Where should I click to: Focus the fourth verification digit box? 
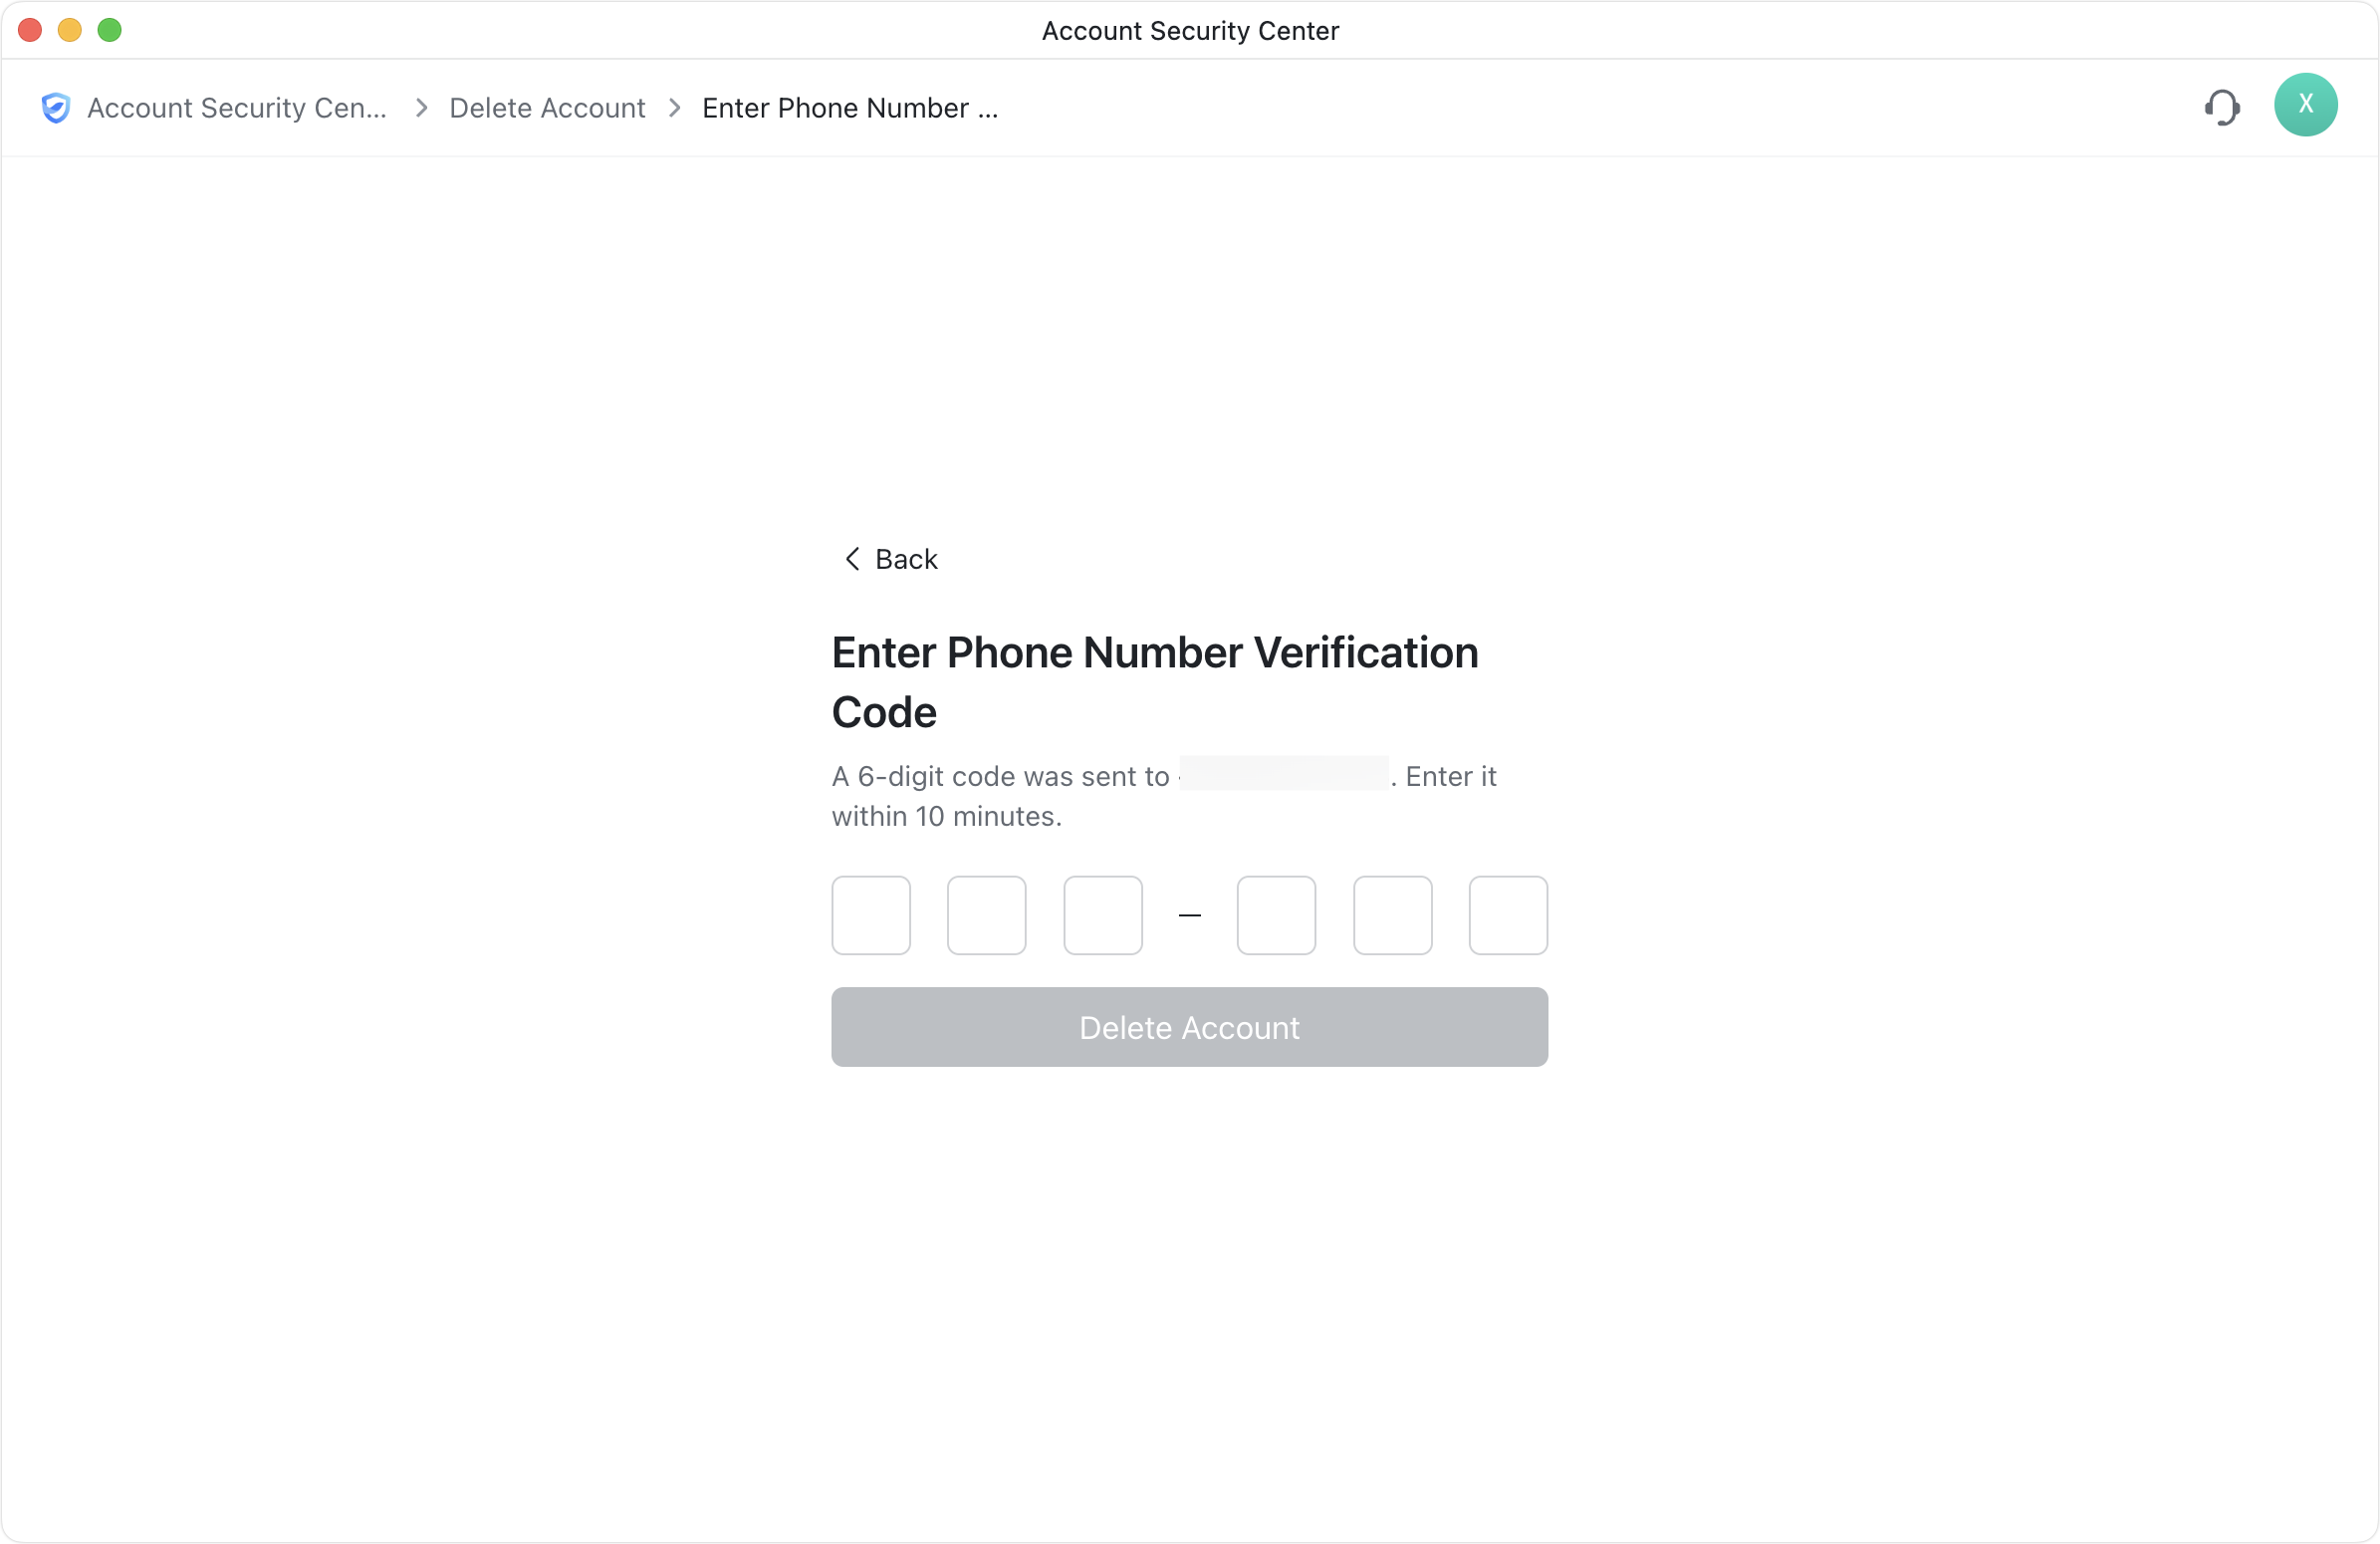coord(1276,915)
